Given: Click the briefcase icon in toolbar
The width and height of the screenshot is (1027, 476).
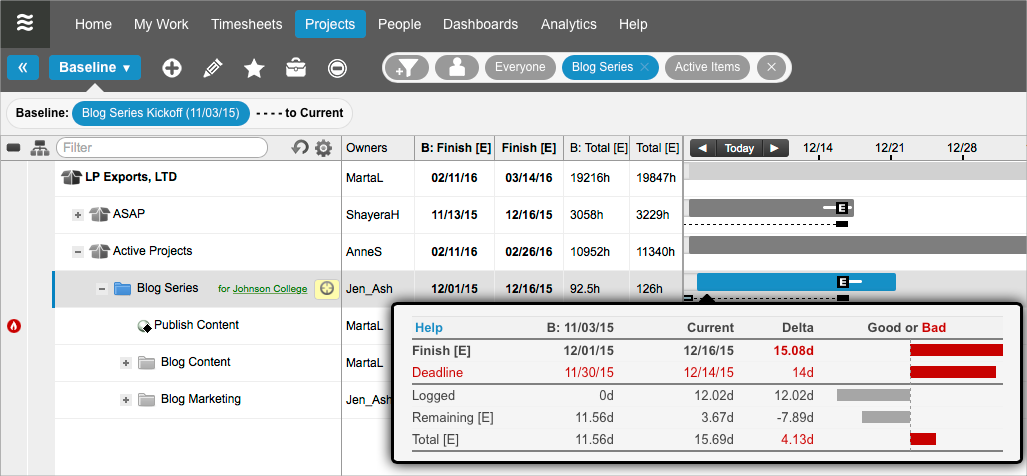Looking at the screenshot, I should click(x=296, y=68).
